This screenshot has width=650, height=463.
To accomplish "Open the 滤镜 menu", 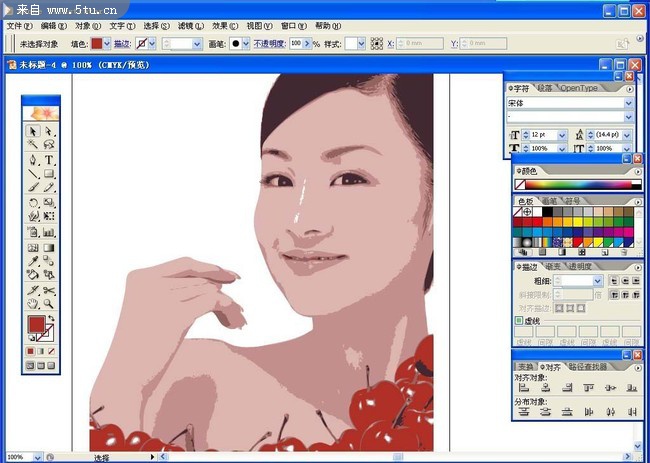I will 189,25.
